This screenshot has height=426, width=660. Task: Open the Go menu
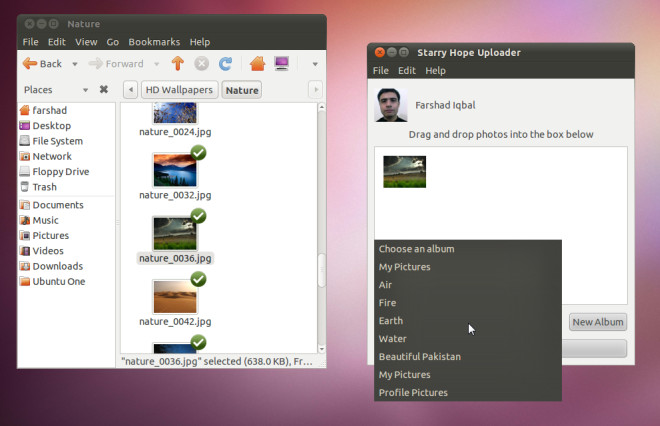(x=112, y=42)
